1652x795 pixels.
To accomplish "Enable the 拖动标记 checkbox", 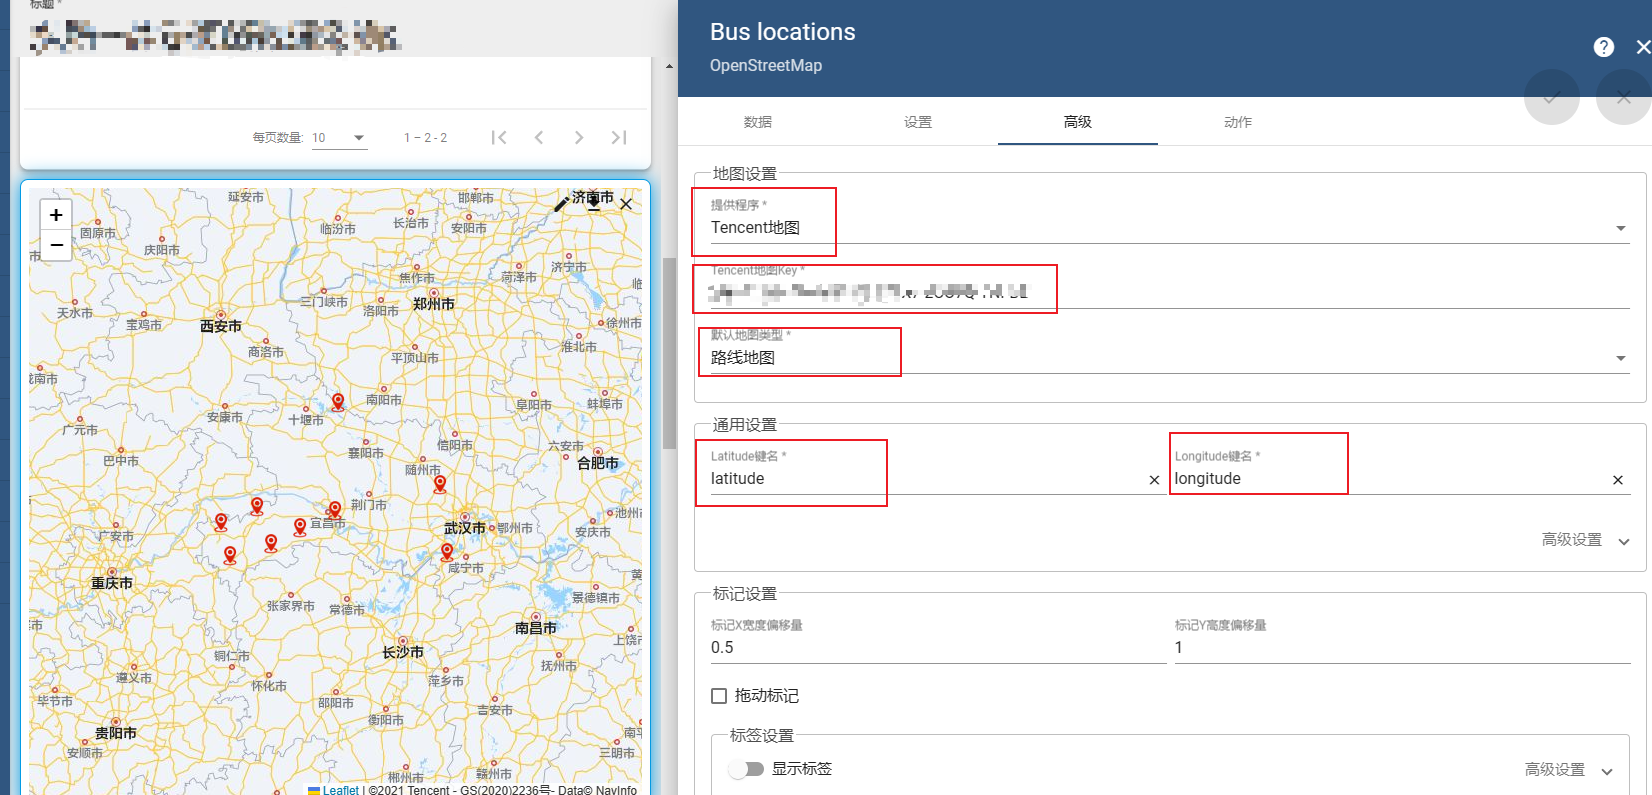I will 719,696.
